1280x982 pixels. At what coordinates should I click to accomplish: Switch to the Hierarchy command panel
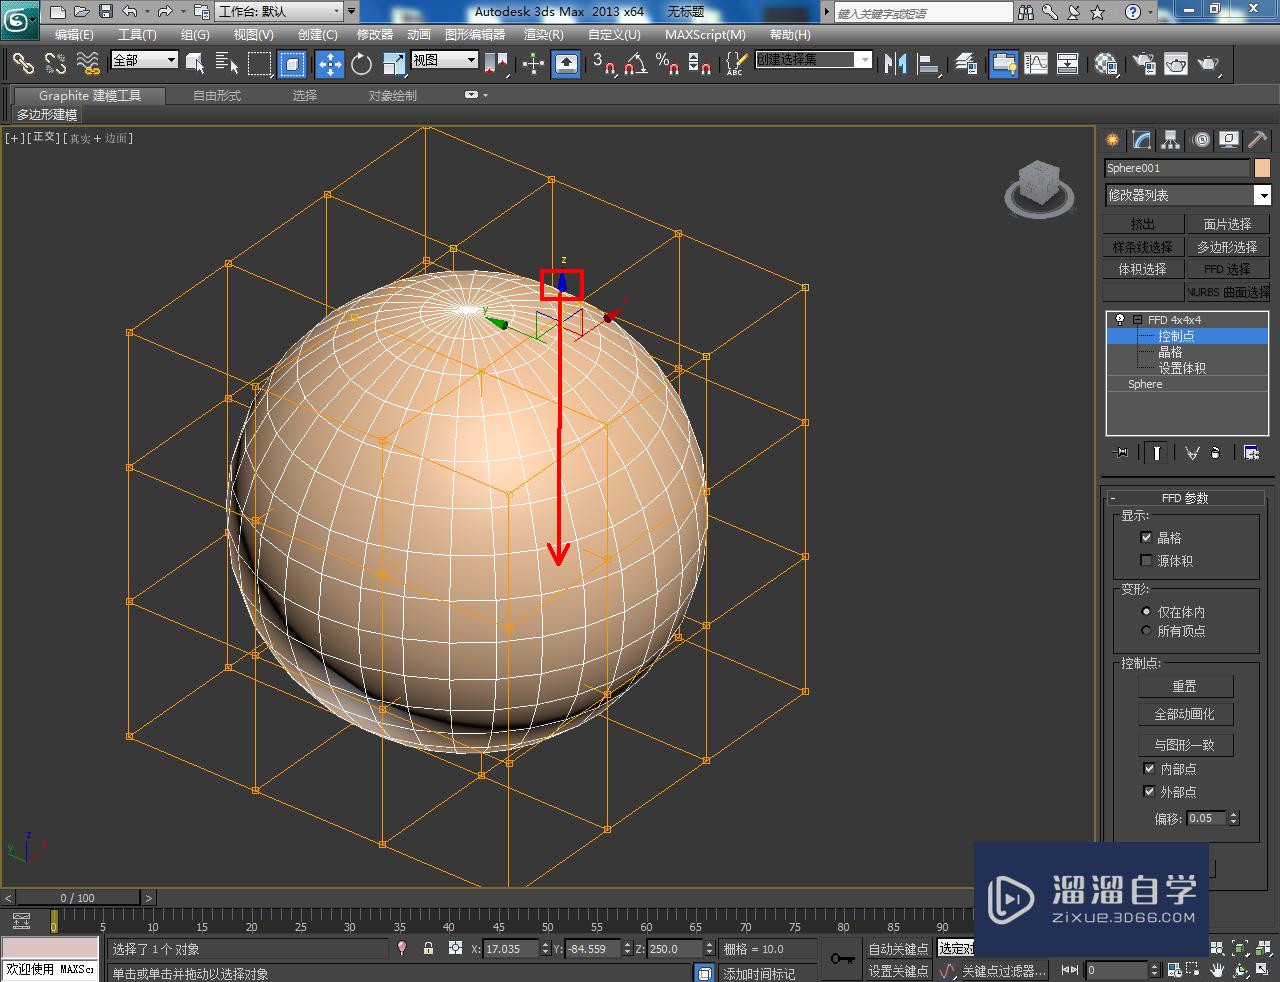click(1171, 140)
